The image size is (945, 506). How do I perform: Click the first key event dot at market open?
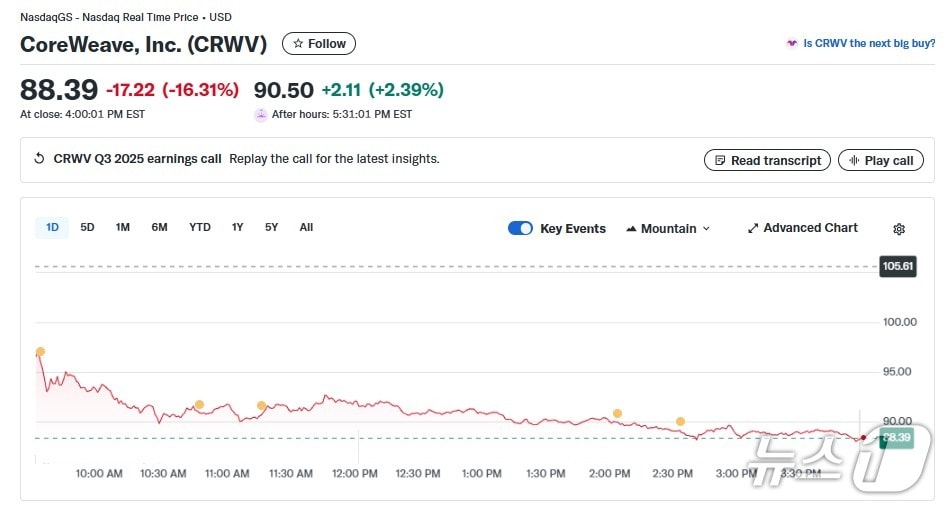tap(40, 352)
